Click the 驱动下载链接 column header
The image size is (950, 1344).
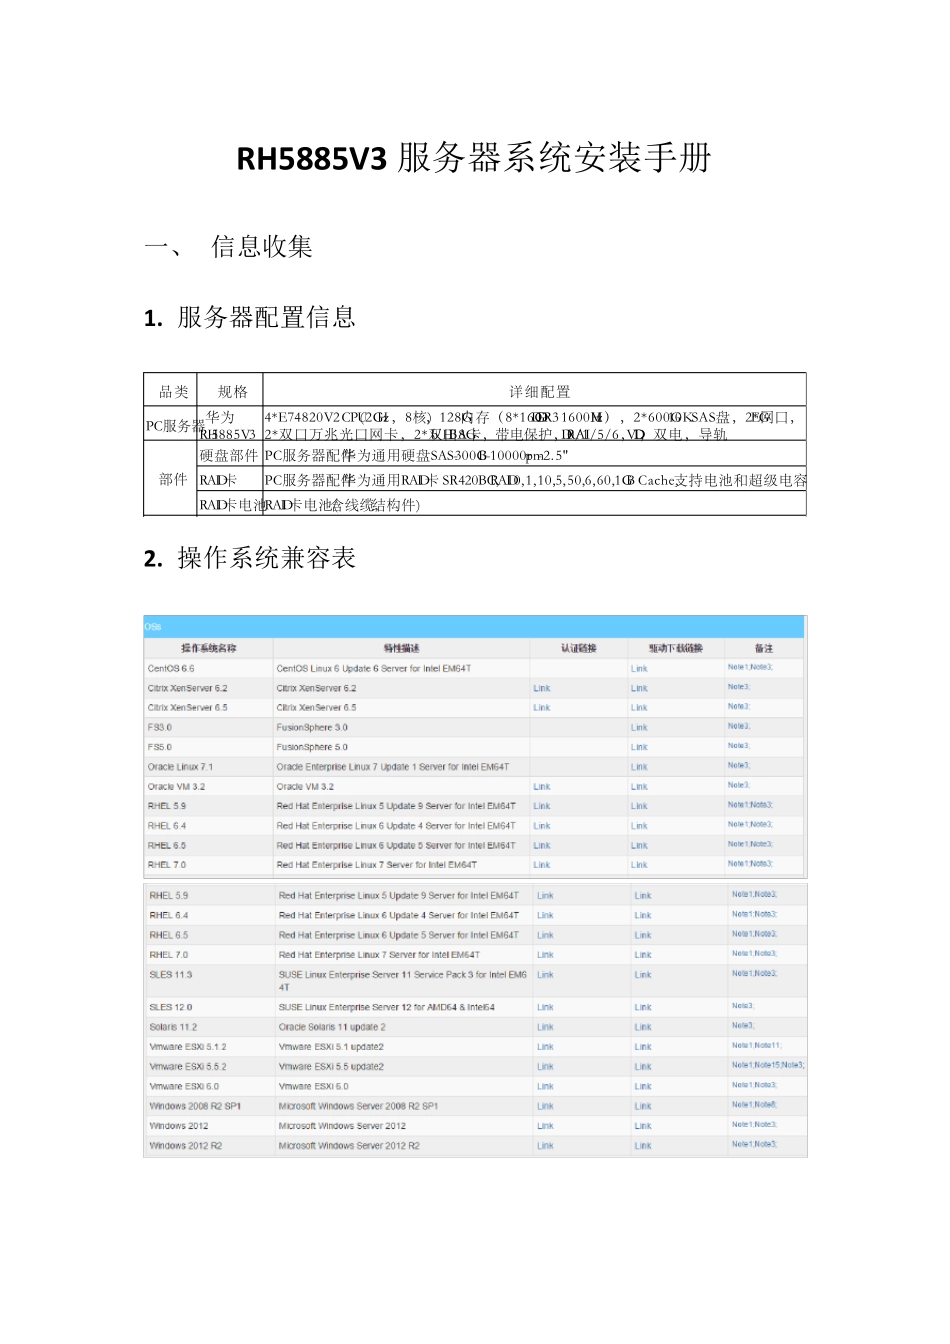coord(676,648)
